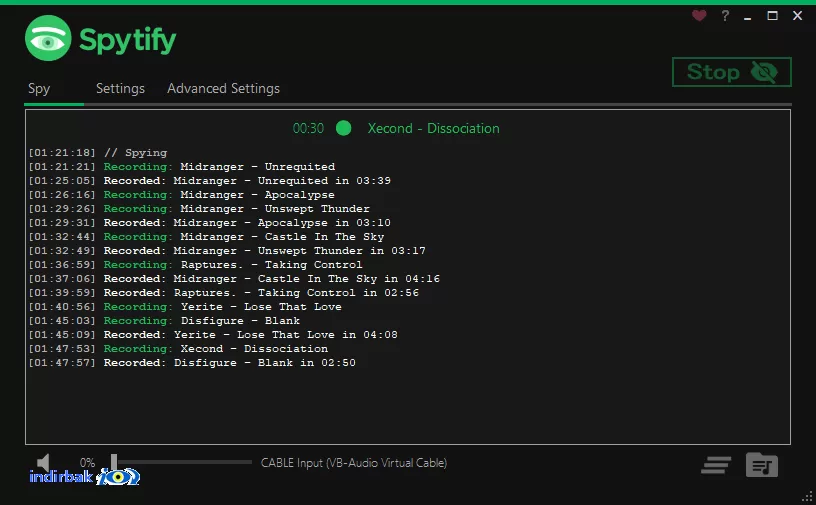Viewport: 816px width, 505px height.
Task: Open the Advanced Settings tab
Action: point(223,89)
